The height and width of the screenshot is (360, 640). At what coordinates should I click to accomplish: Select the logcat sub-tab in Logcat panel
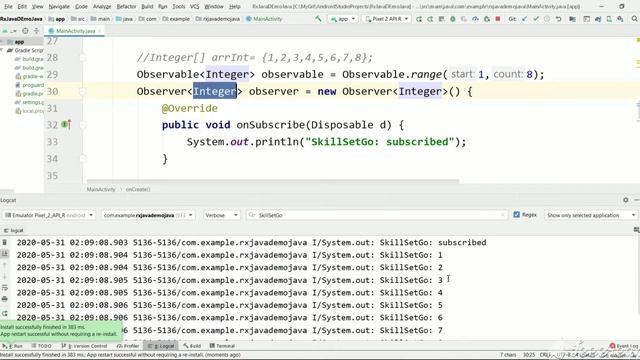13,231
